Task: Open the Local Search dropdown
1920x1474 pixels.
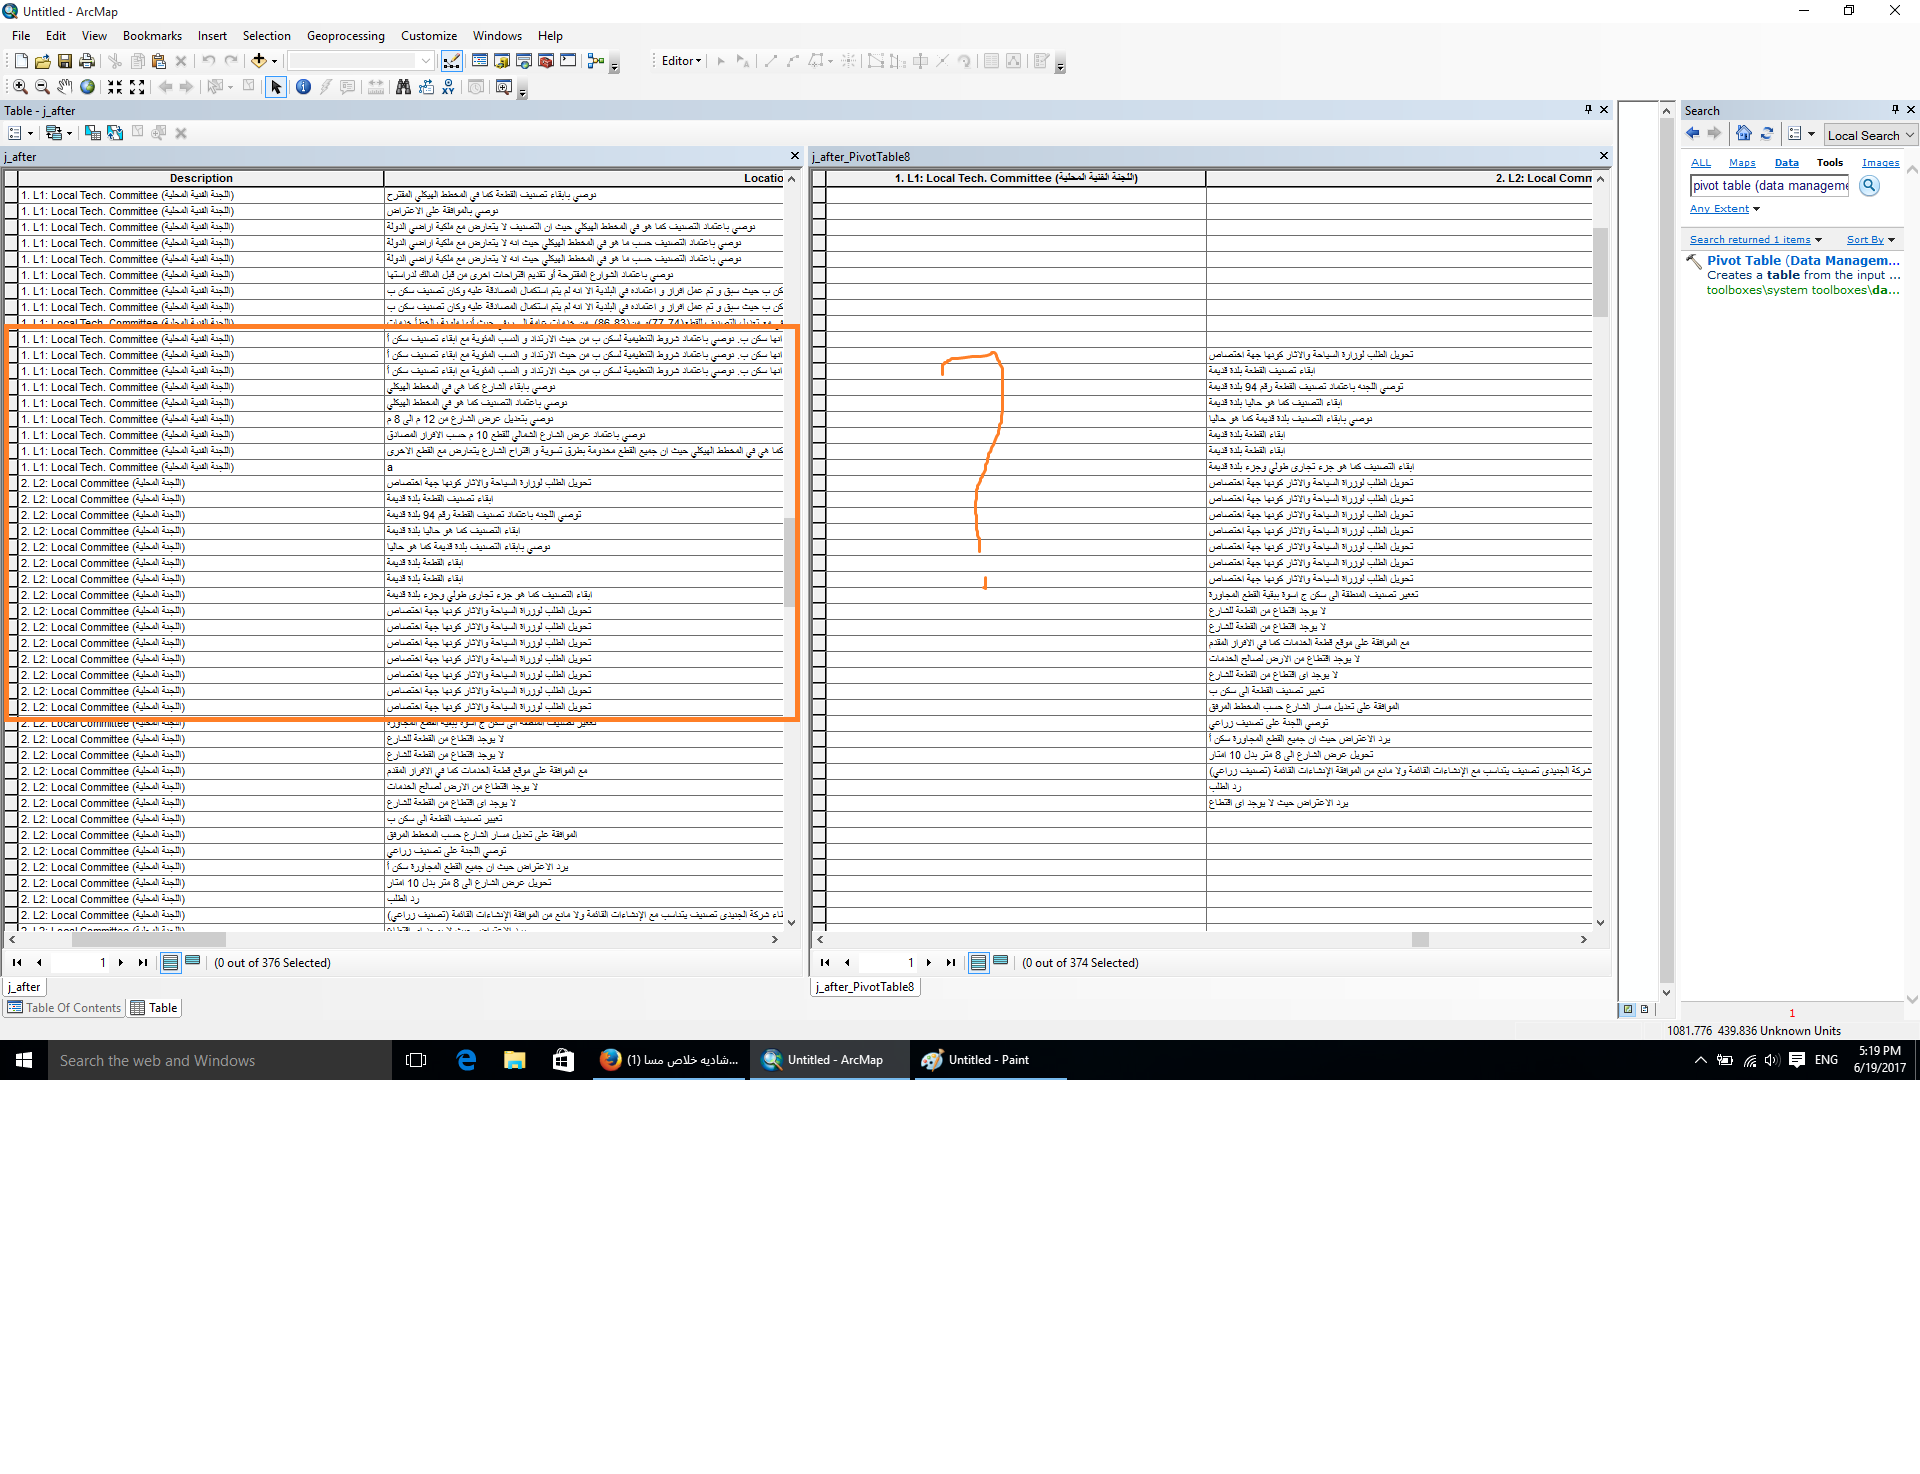Action: (1870, 135)
